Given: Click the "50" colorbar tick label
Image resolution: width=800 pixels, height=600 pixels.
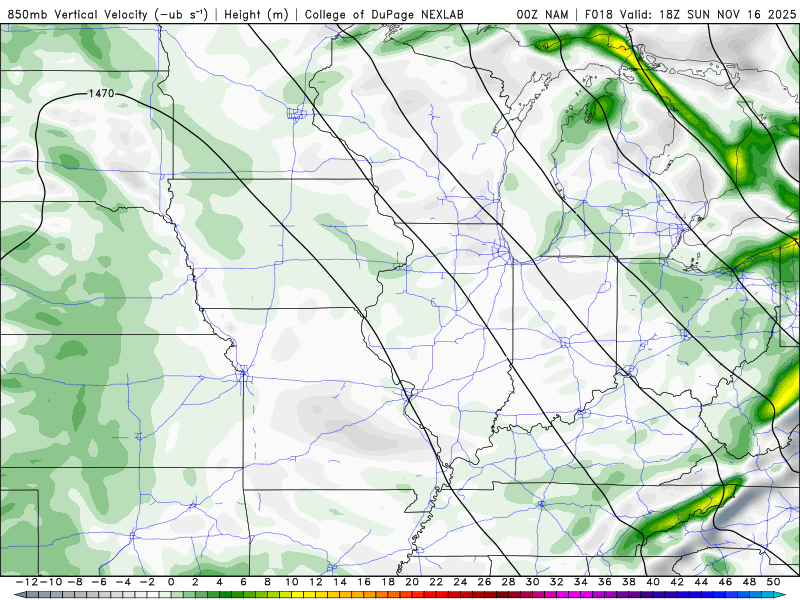Looking at the screenshot, I should tap(773, 582).
